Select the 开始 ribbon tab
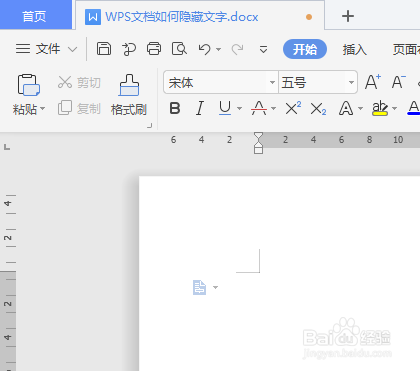This screenshot has height=371, width=420. coord(305,49)
